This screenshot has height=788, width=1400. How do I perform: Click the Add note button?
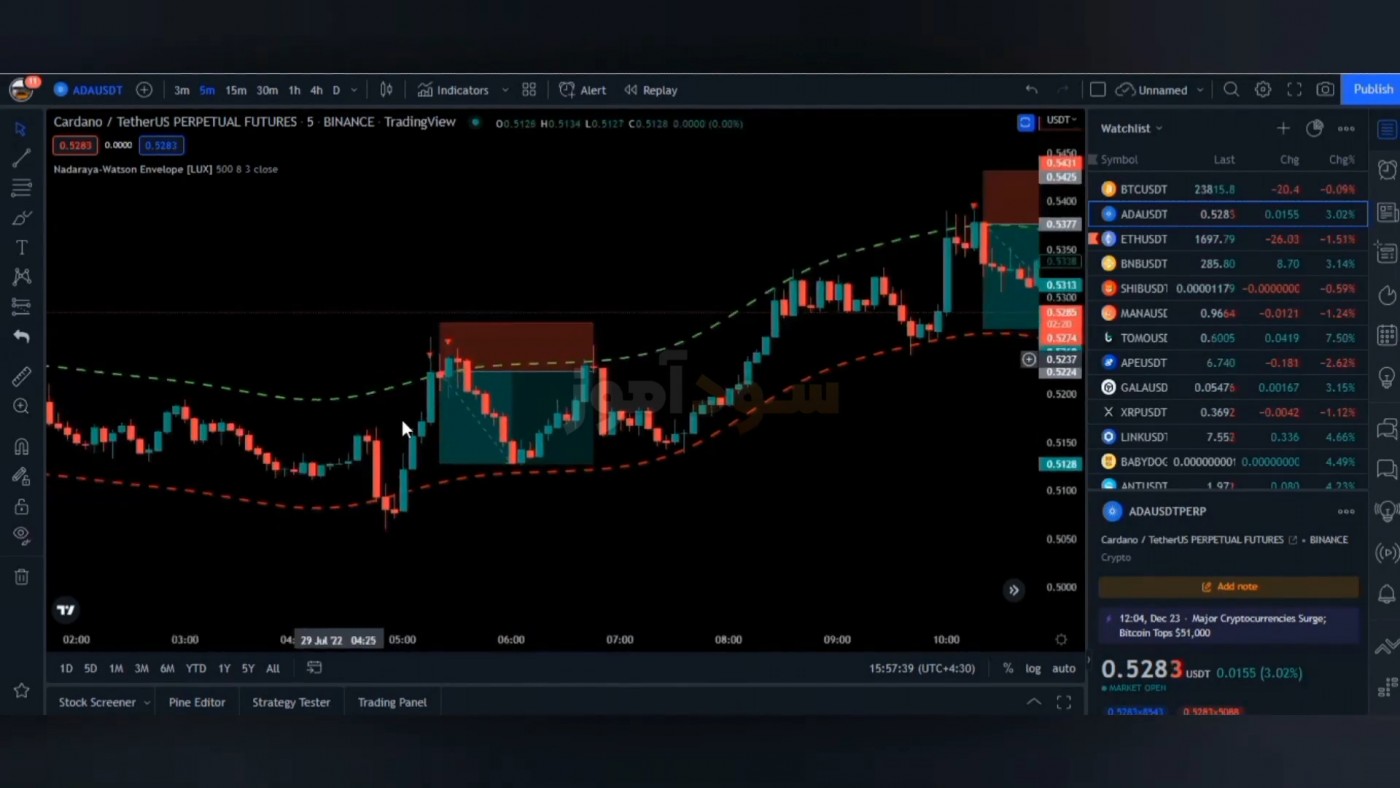pyautogui.click(x=1229, y=587)
